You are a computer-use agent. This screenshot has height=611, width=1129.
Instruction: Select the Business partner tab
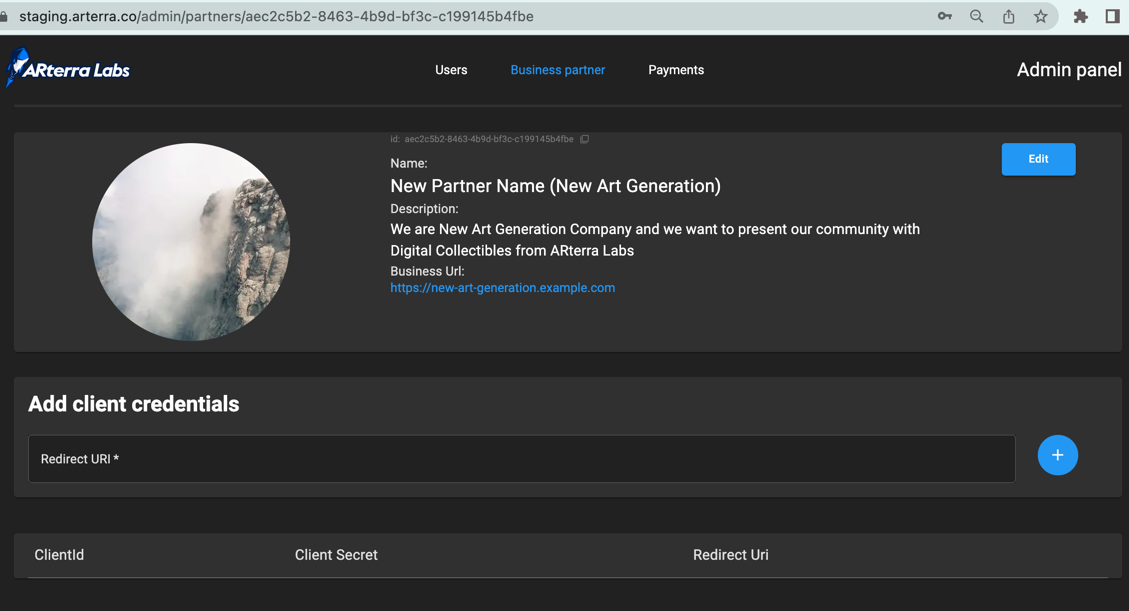pyautogui.click(x=557, y=70)
